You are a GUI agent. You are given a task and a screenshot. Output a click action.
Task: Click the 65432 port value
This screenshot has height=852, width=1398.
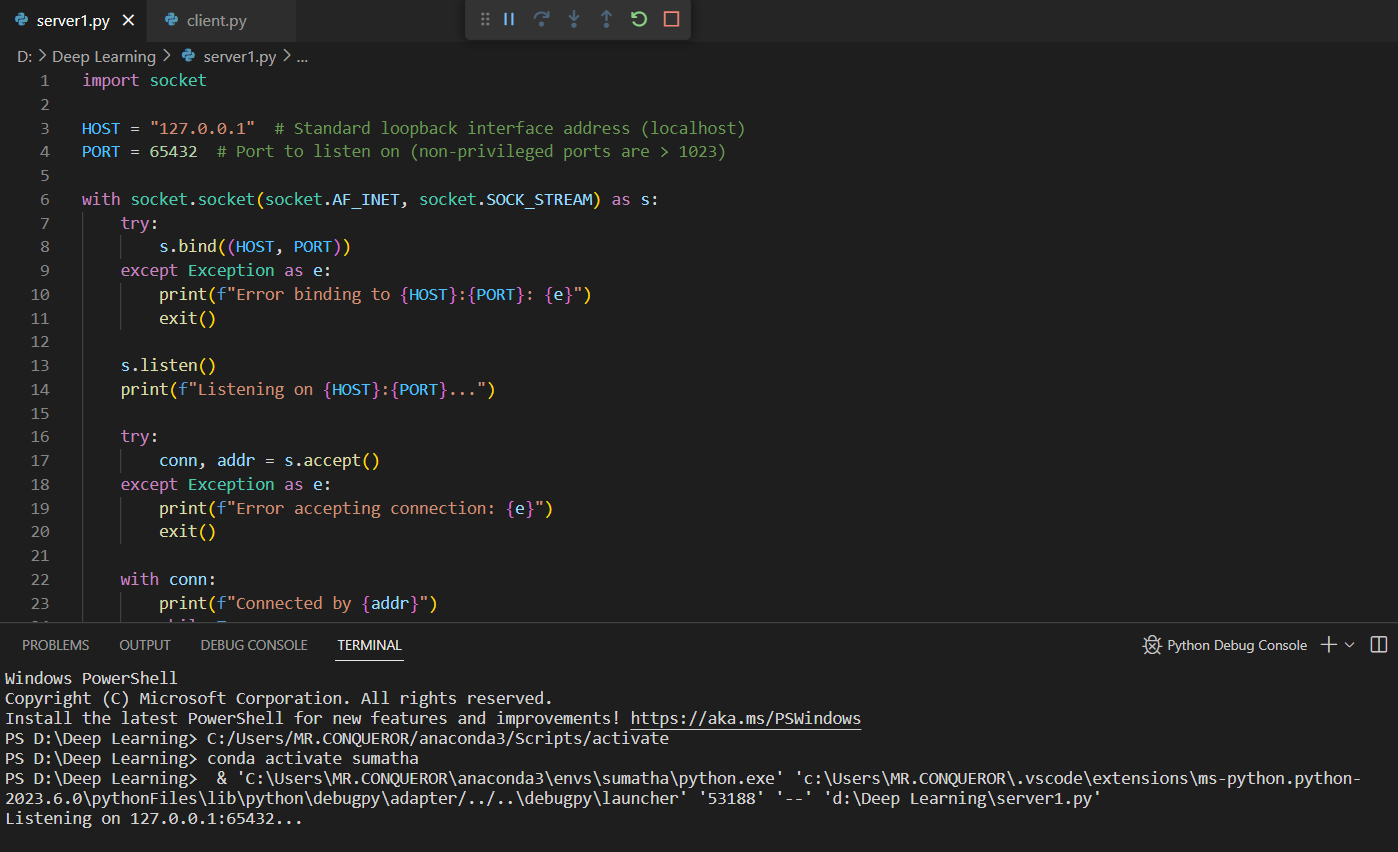pyautogui.click(x=173, y=151)
